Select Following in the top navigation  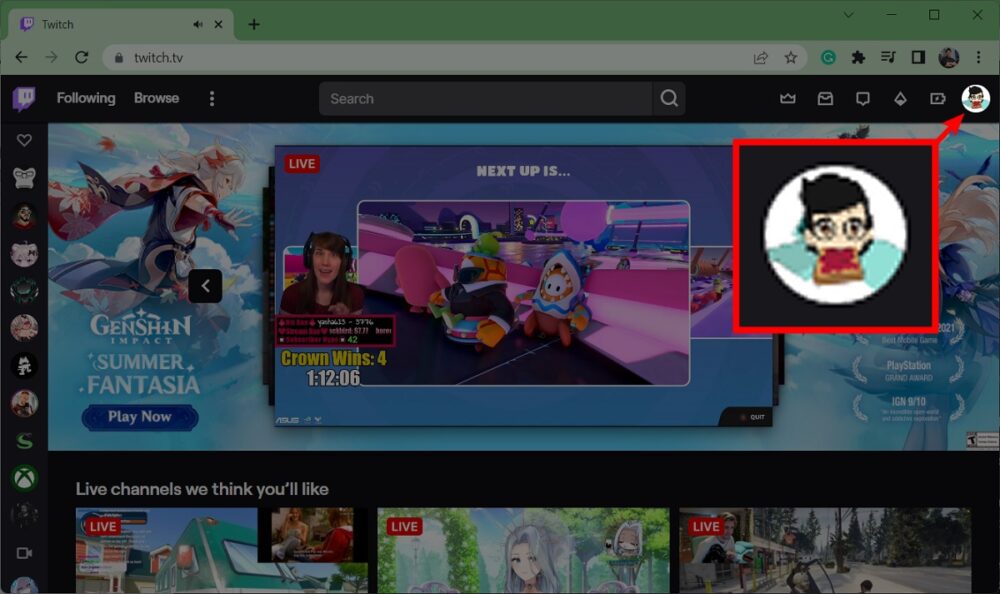click(x=85, y=98)
